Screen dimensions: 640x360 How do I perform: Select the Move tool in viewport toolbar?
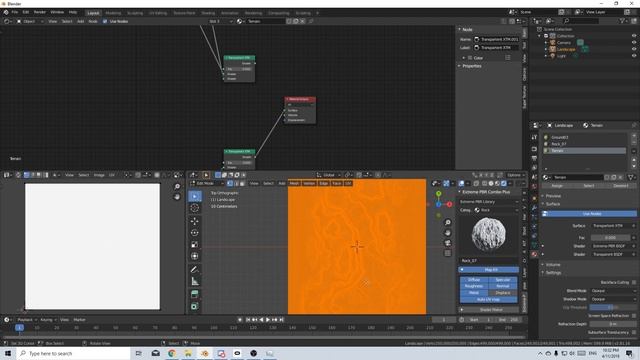tap(195, 221)
